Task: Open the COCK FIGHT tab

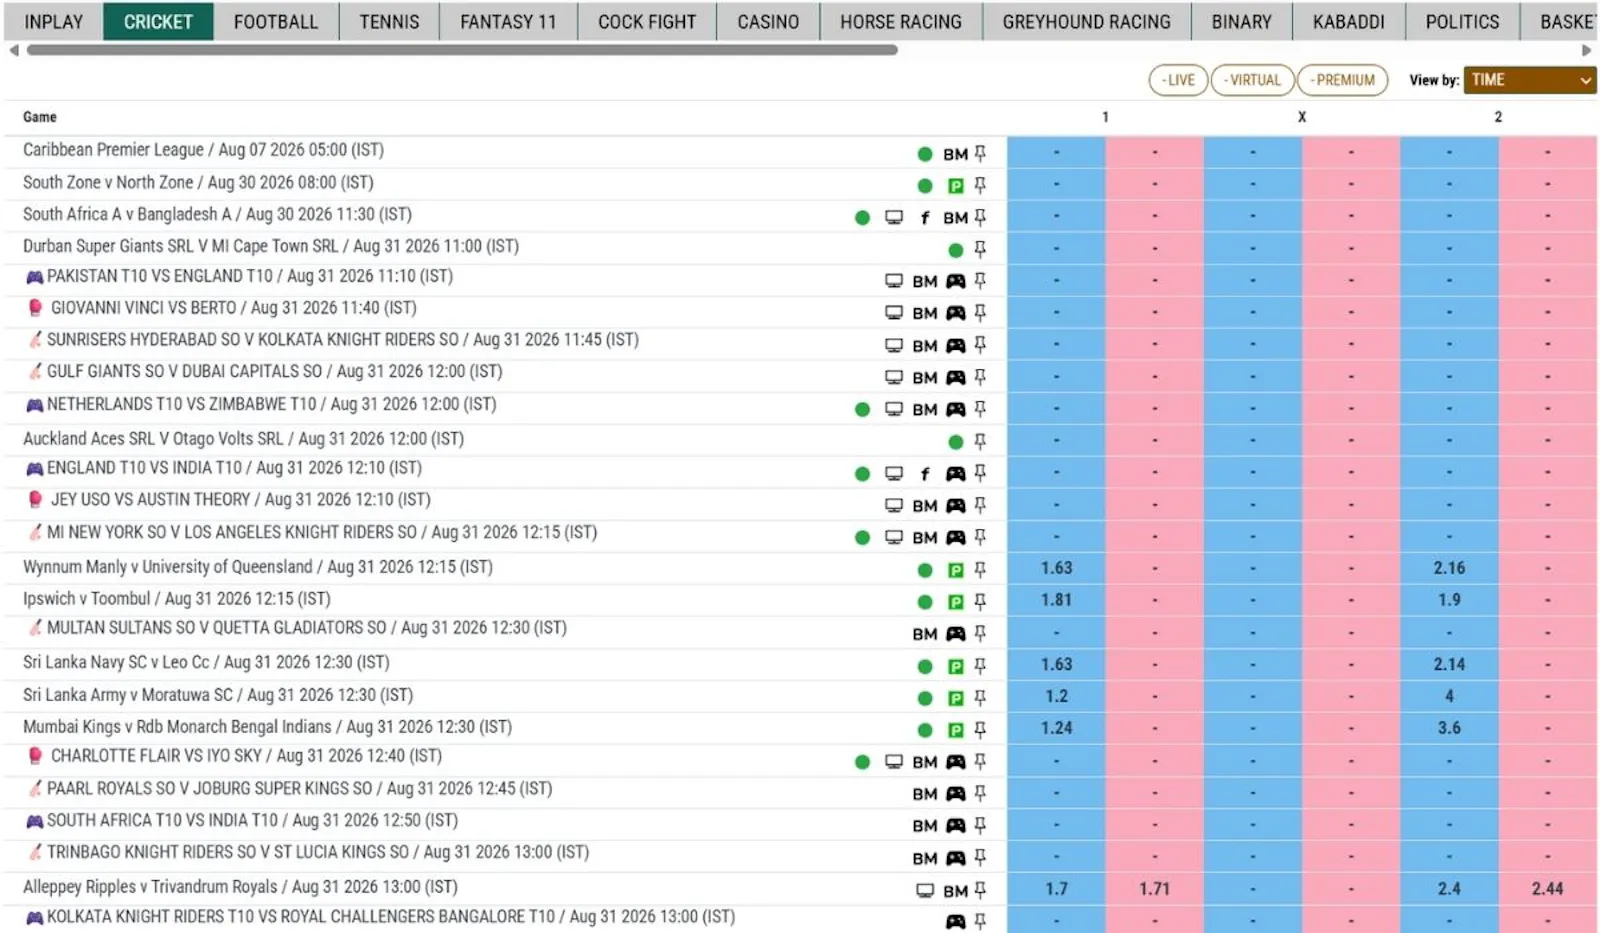Action: pos(647,21)
